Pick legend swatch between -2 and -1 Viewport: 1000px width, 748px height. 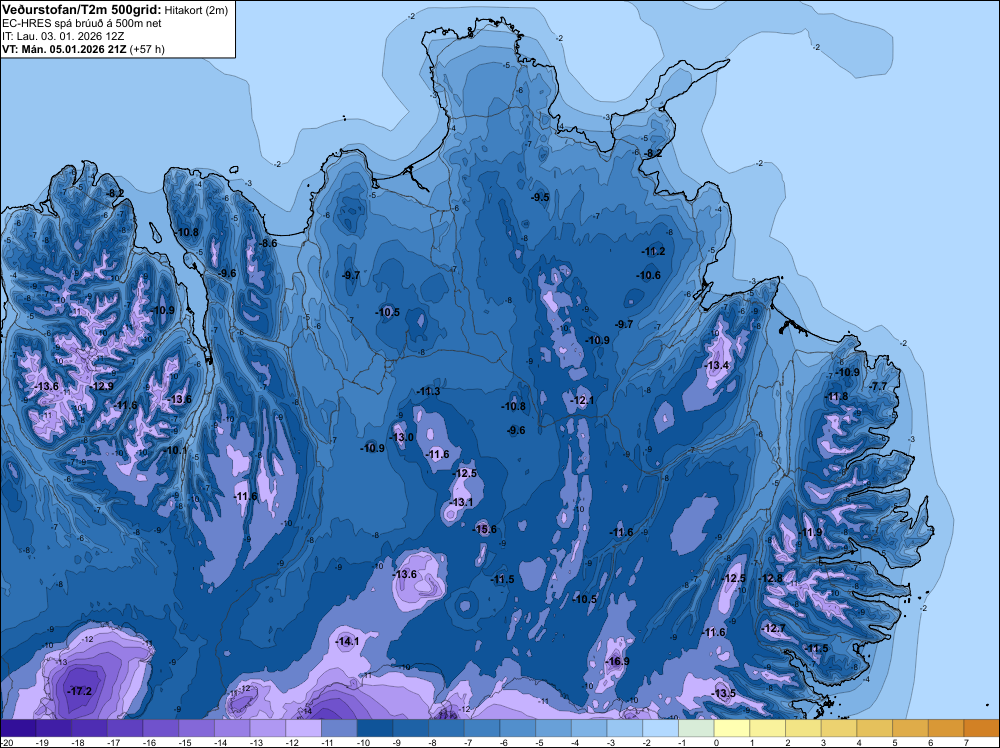tap(661, 728)
